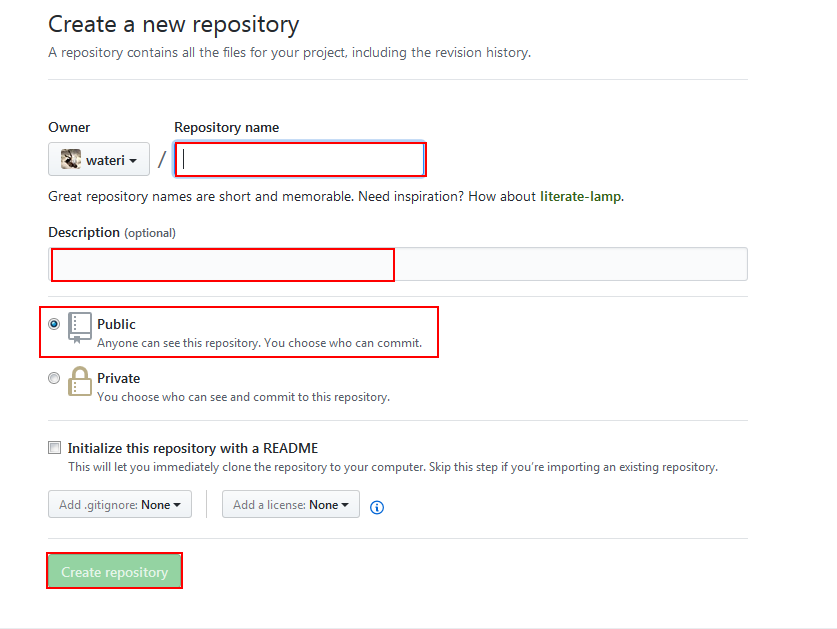Click the wateri avatar image

[x=70, y=159]
